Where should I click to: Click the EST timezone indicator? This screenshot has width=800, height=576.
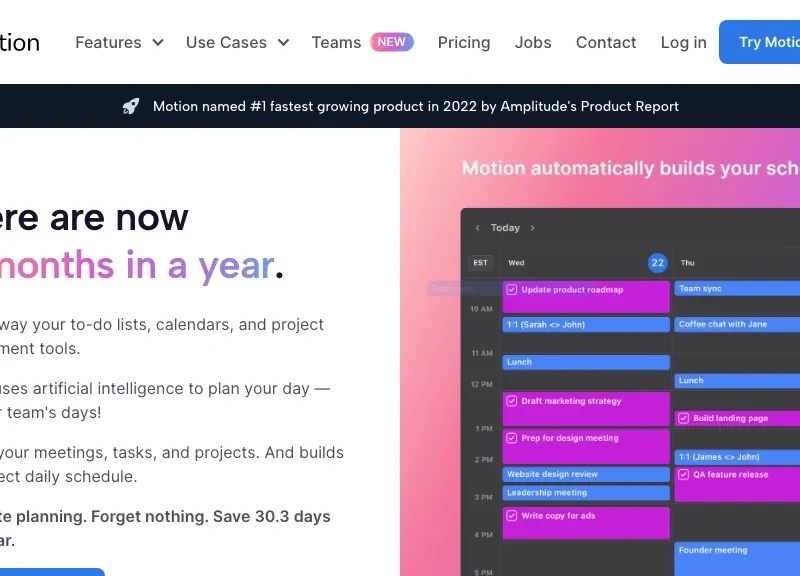[x=479, y=263]
